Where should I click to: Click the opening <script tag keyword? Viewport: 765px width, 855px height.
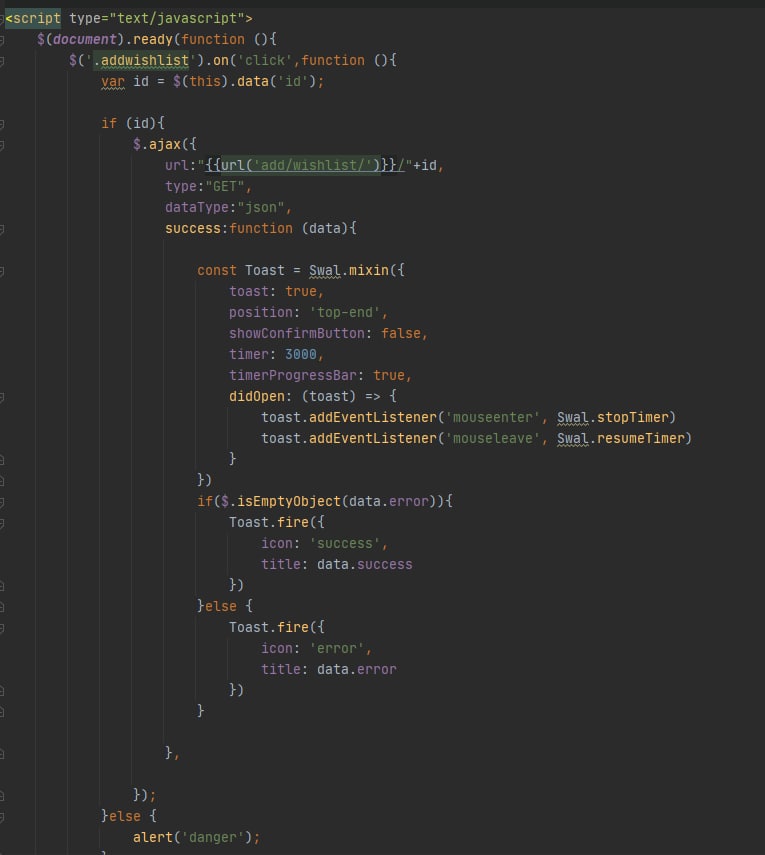[33, 19]
